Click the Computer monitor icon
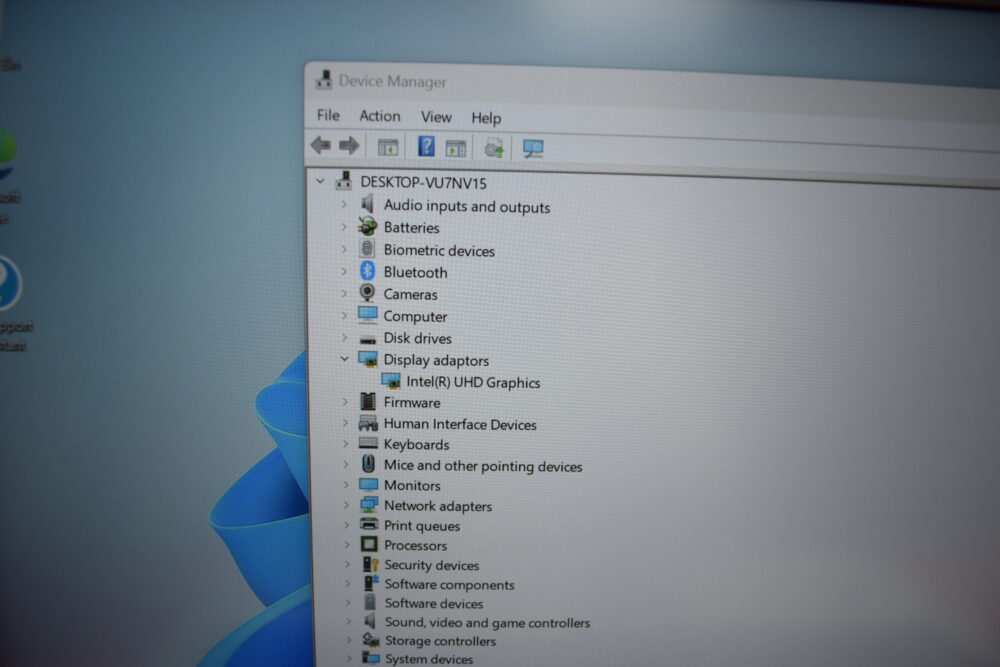Screen dimensions: 1000x667 click(368, 315)
